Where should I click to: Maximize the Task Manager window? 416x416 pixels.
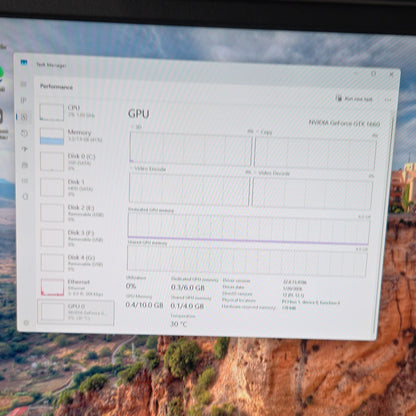tap(373, 73)
